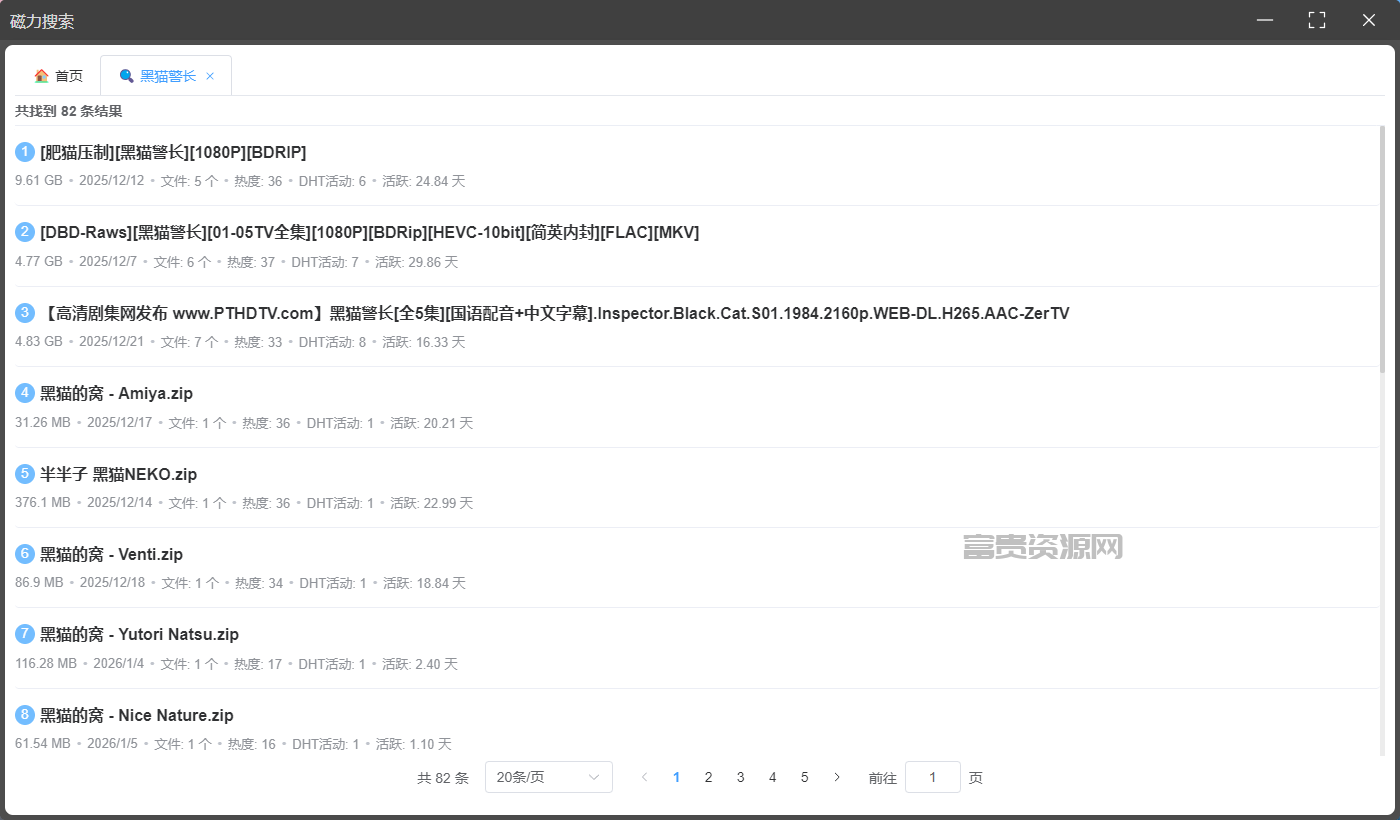The height and width of the screenshot is (820, 1400).
Task: Open result 黑猫的窝 - Yutori Natsu.zip
Action: click(x=139, y=634)
